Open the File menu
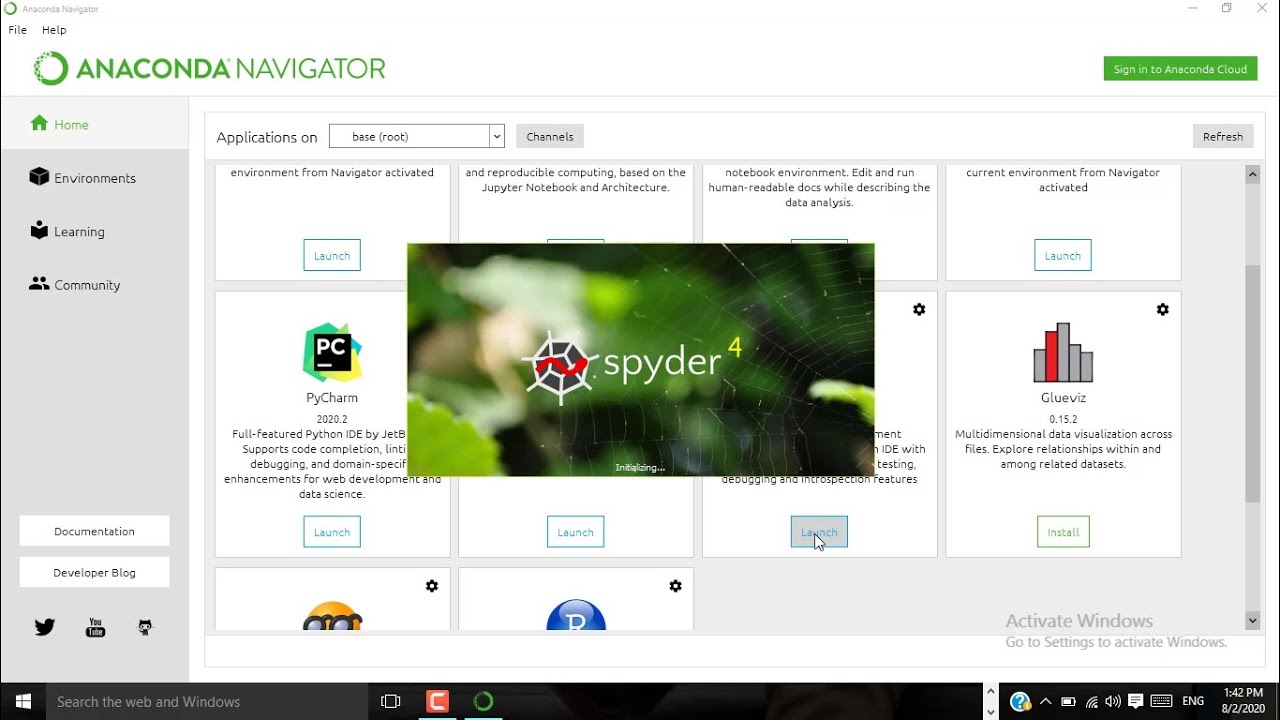The width and height of the screenshot is (1280, 720). (x=18, y=30)
